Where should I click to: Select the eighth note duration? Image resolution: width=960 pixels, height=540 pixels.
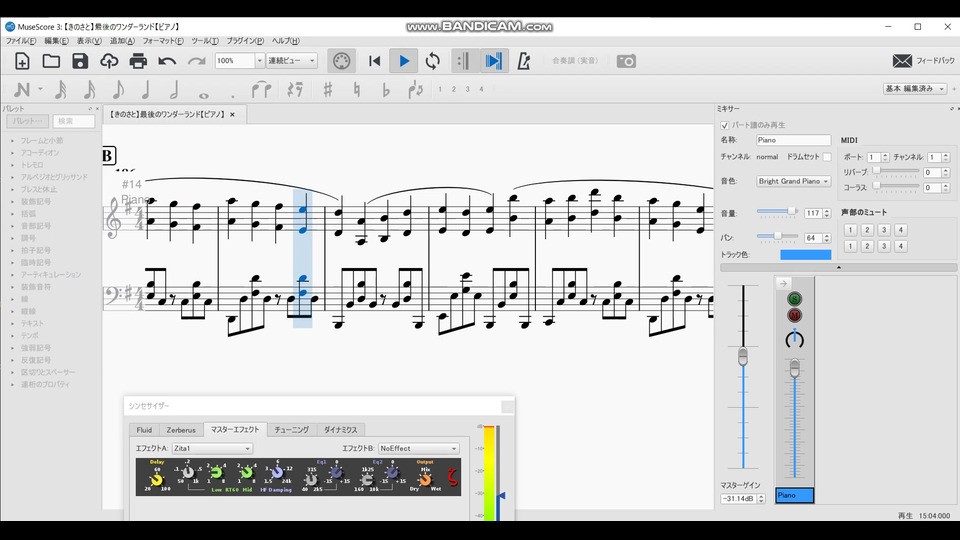(118, 90)
